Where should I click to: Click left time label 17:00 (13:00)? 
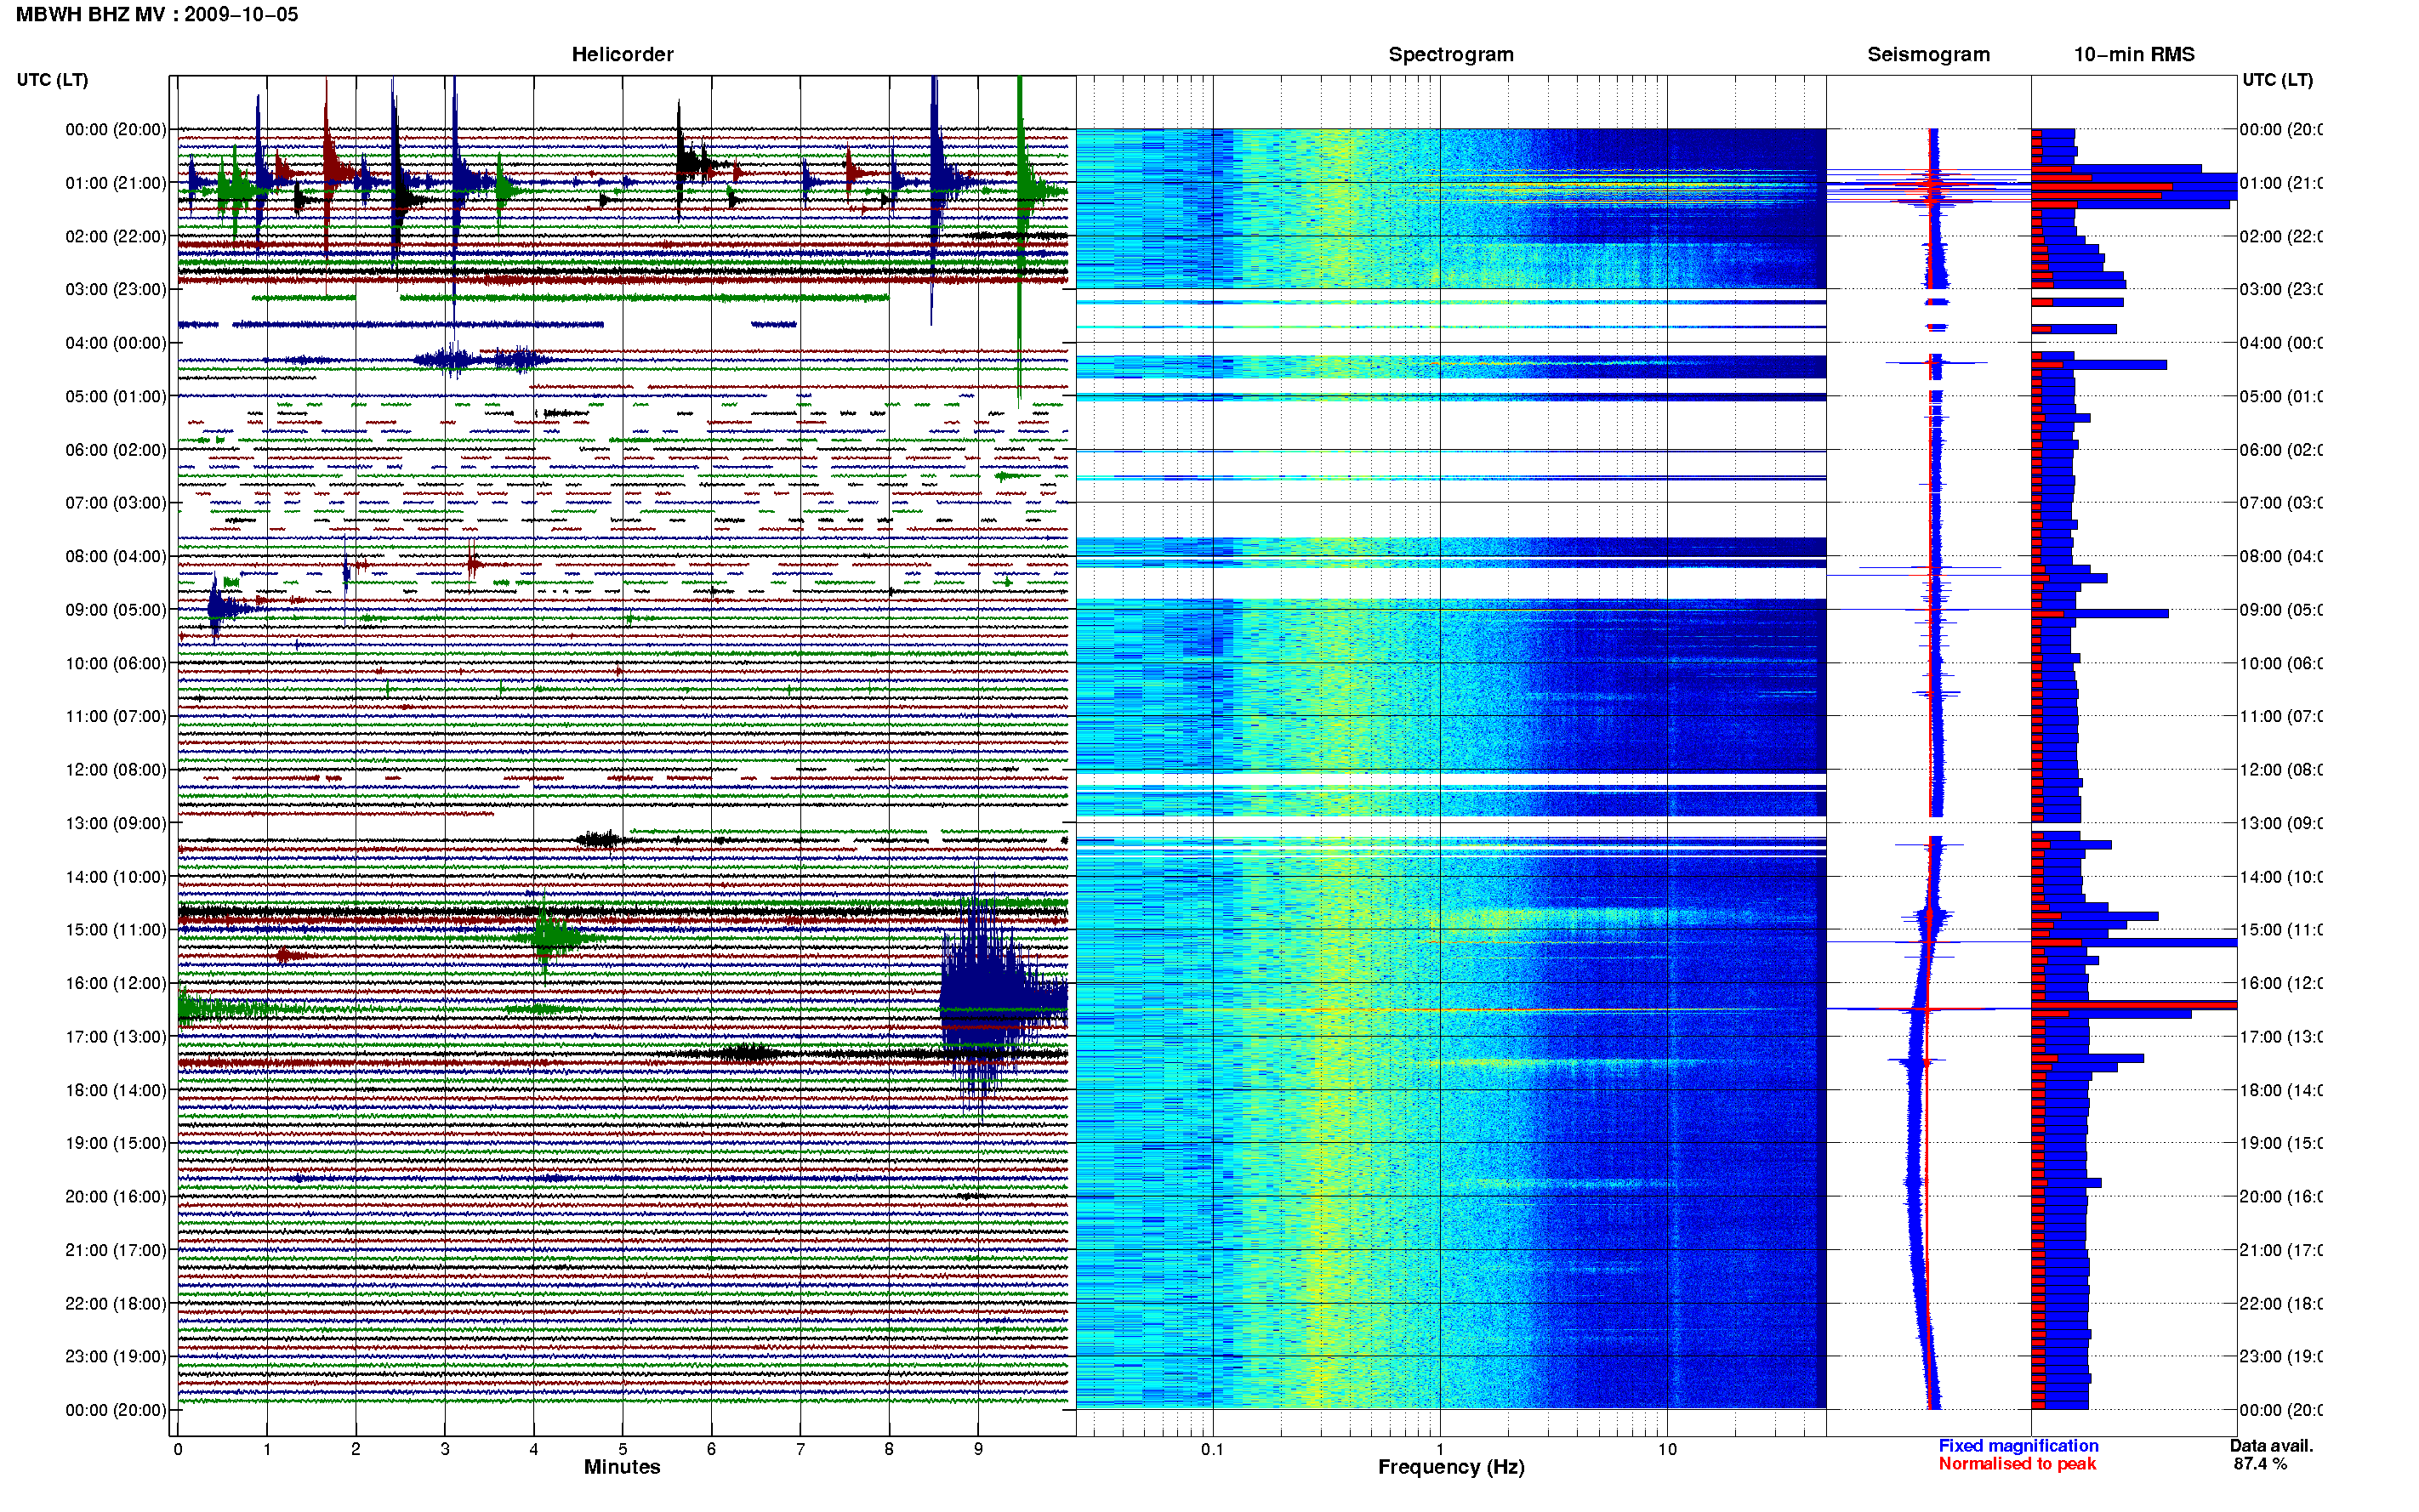(116, 1037)
